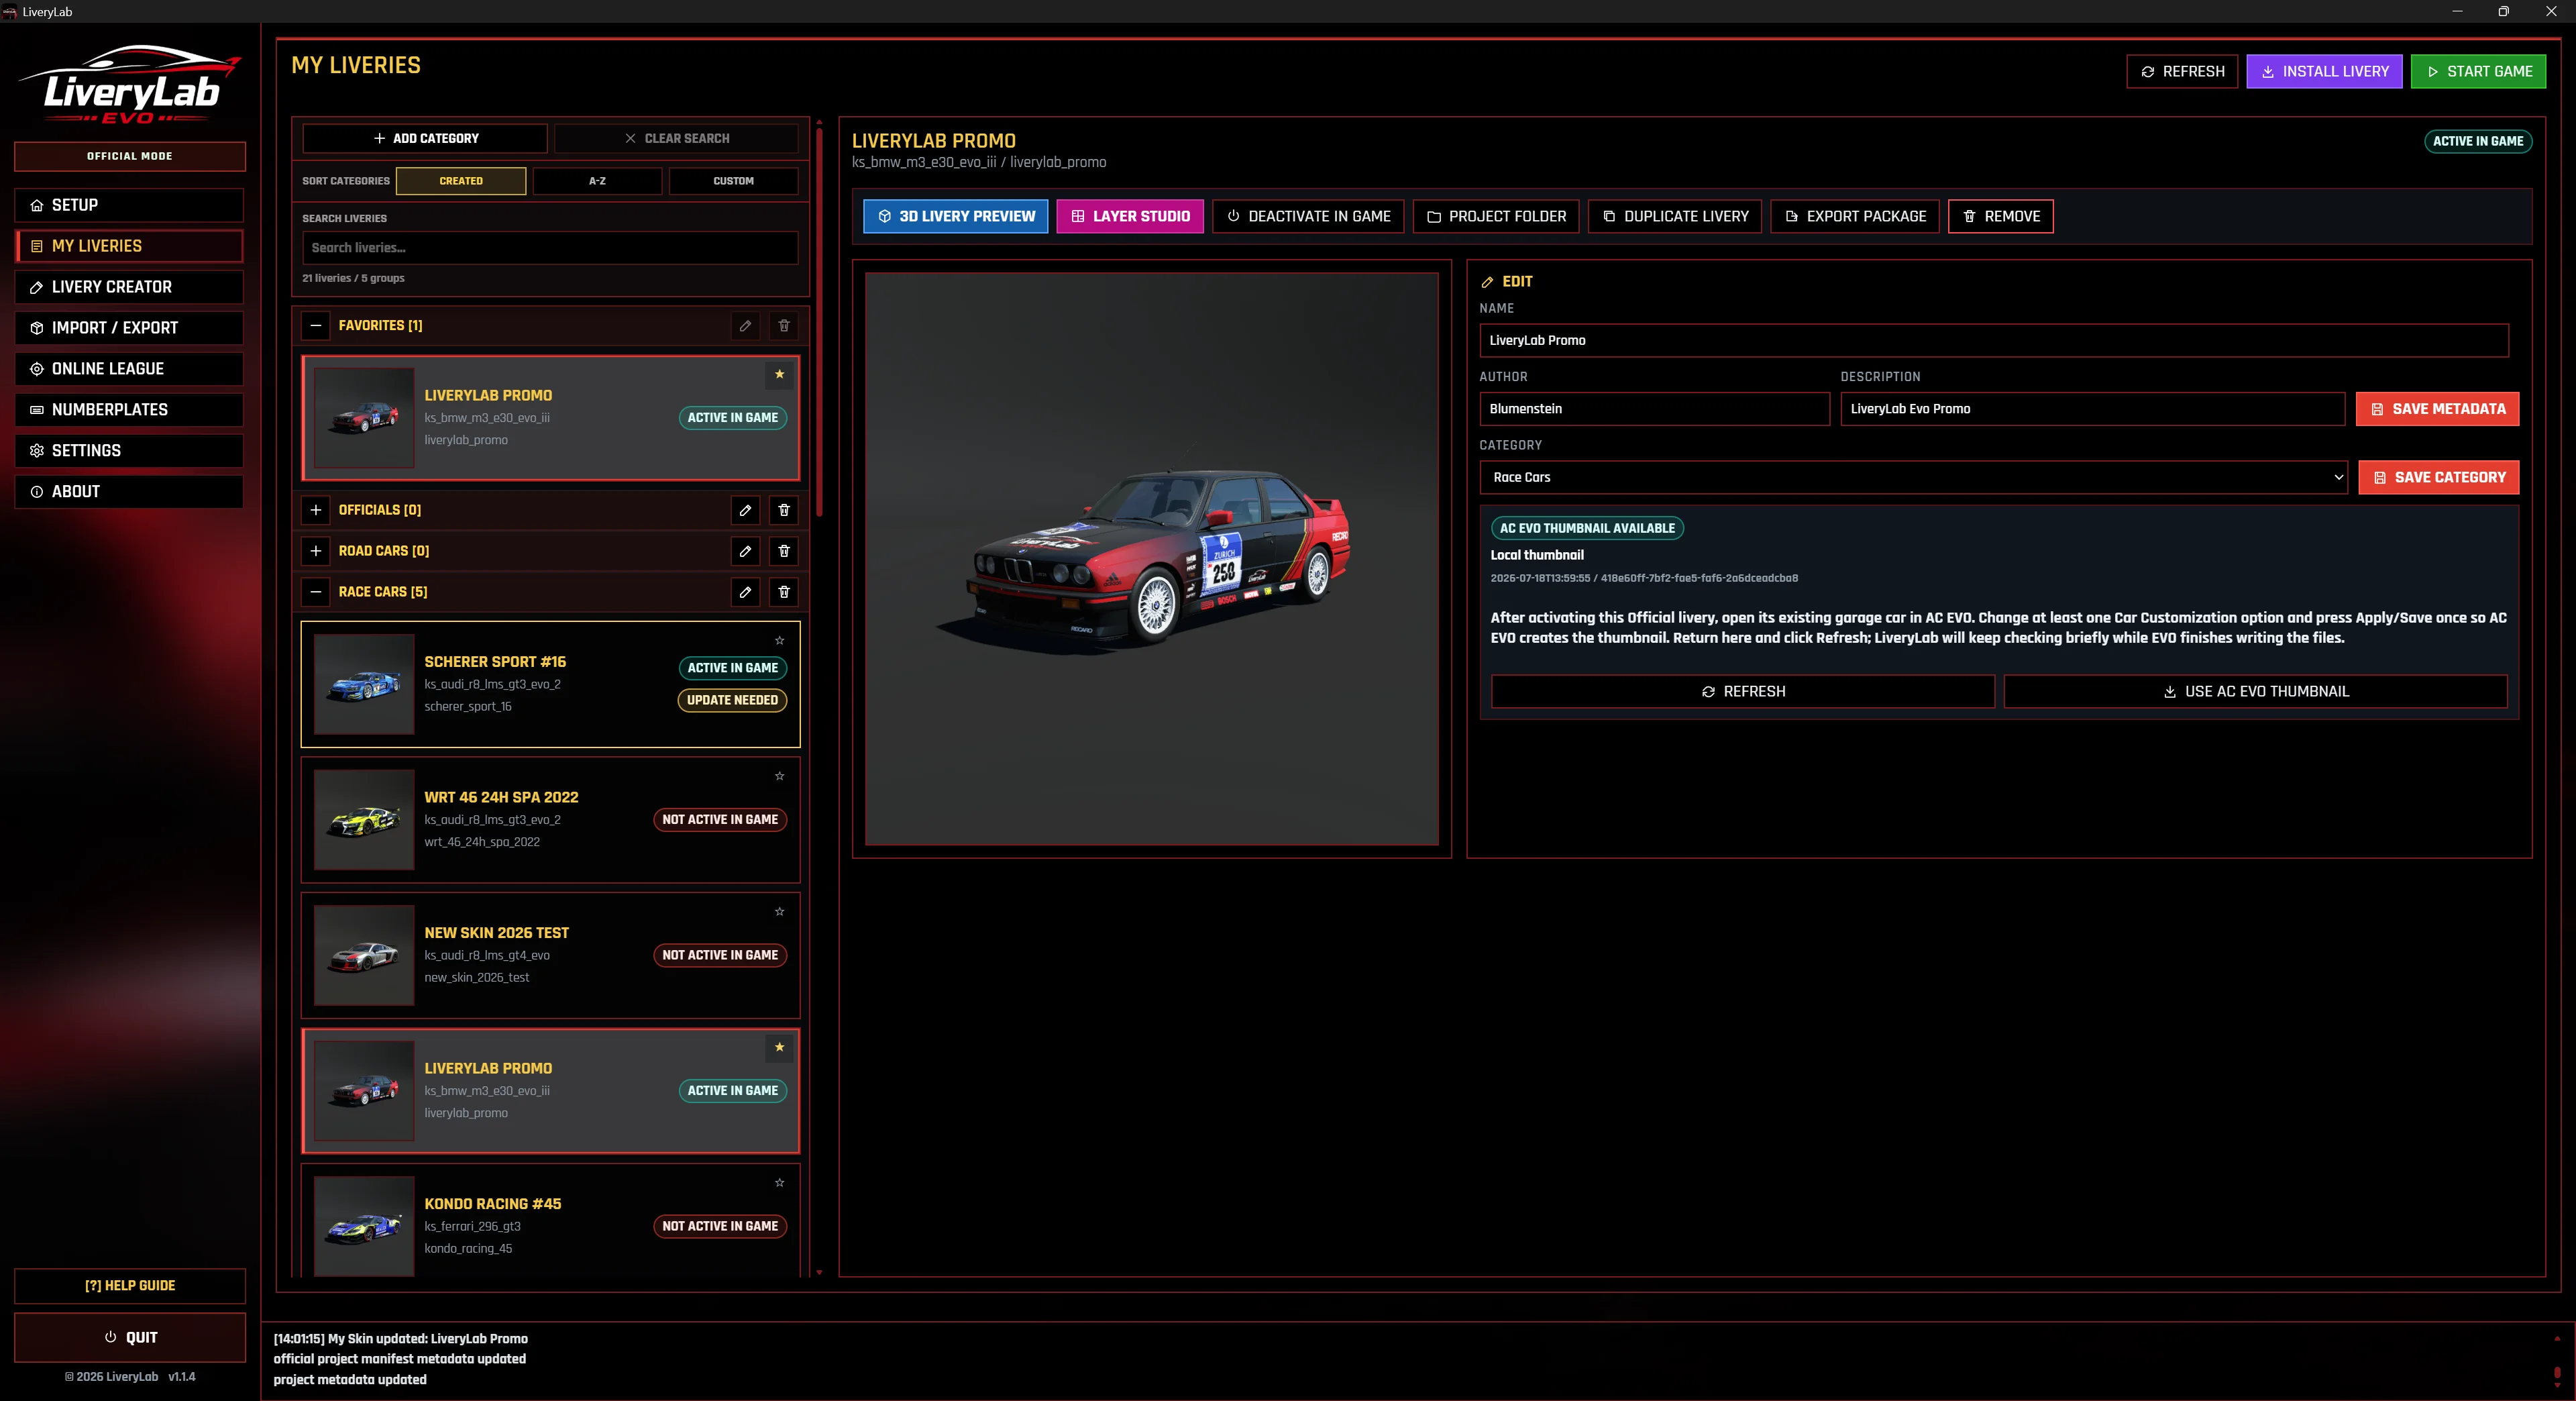Edit the livery Name field
The image size is (2576, 1401).
pyautogui.click(x=1994, y=340)
